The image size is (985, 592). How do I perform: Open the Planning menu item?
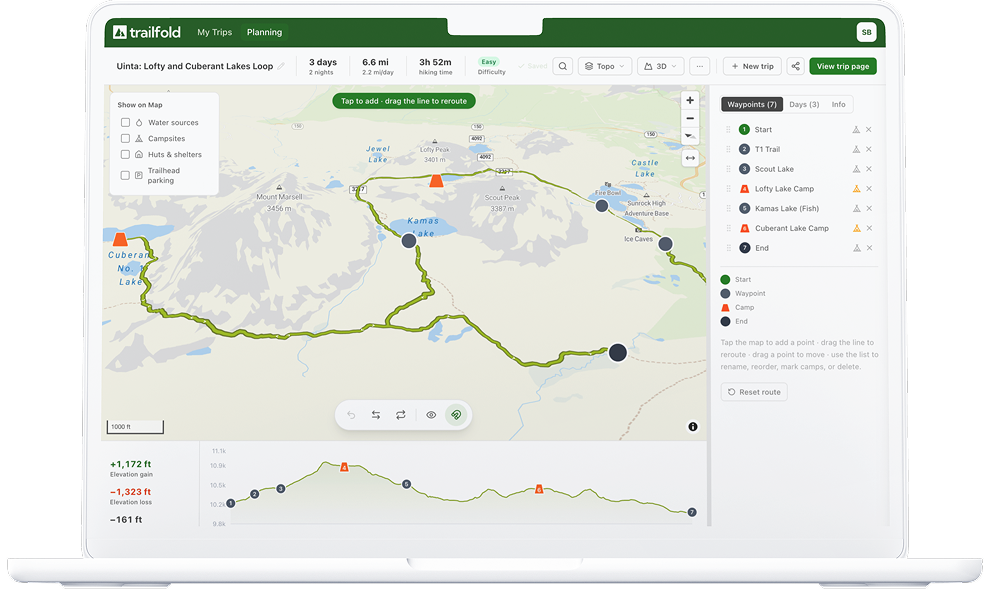264,32
